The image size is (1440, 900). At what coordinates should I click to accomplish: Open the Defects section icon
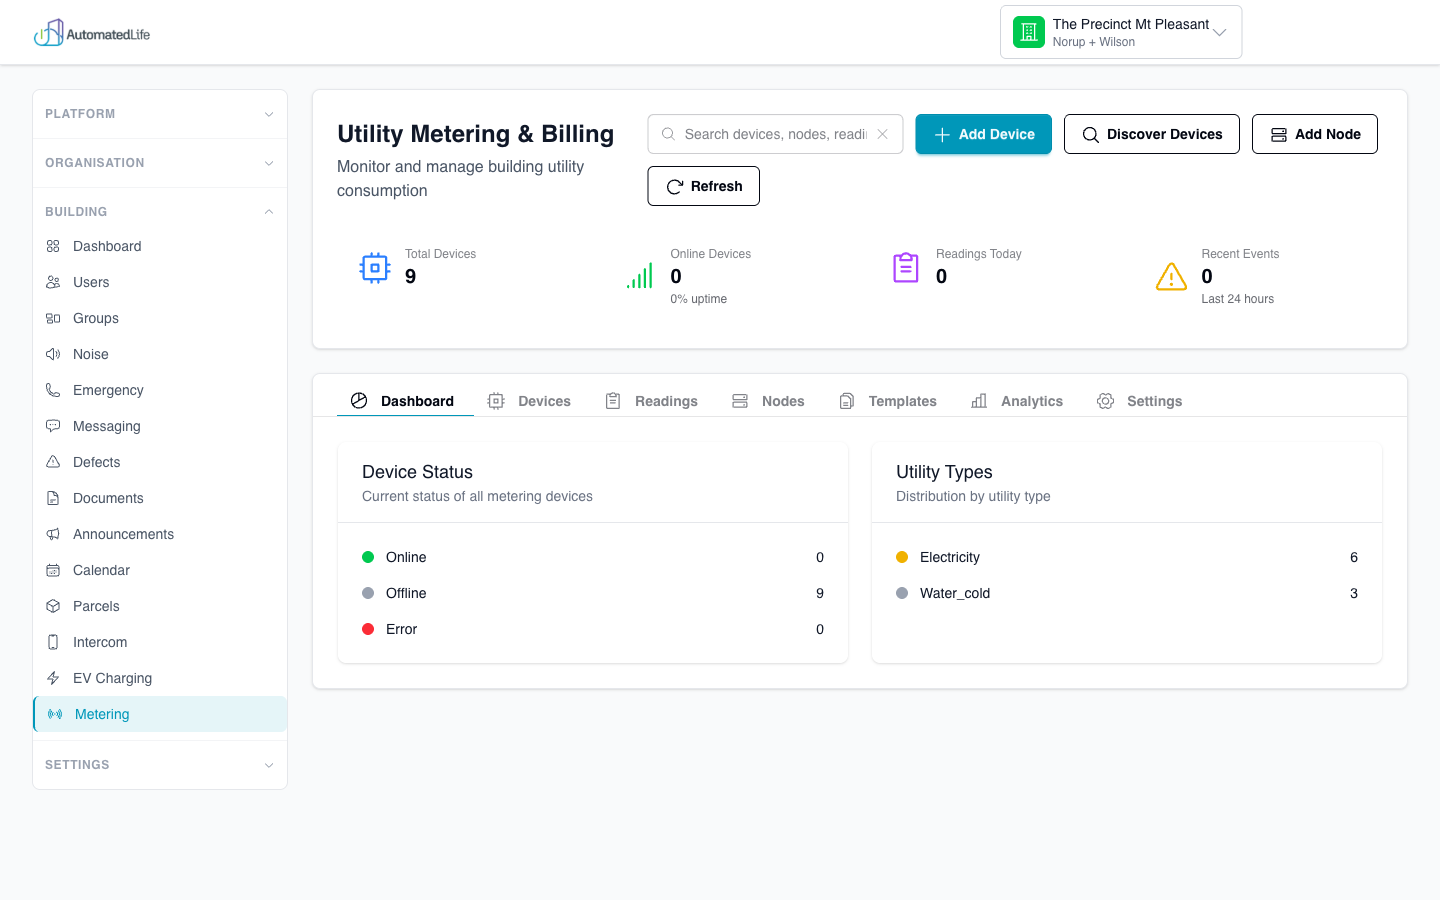55,462
